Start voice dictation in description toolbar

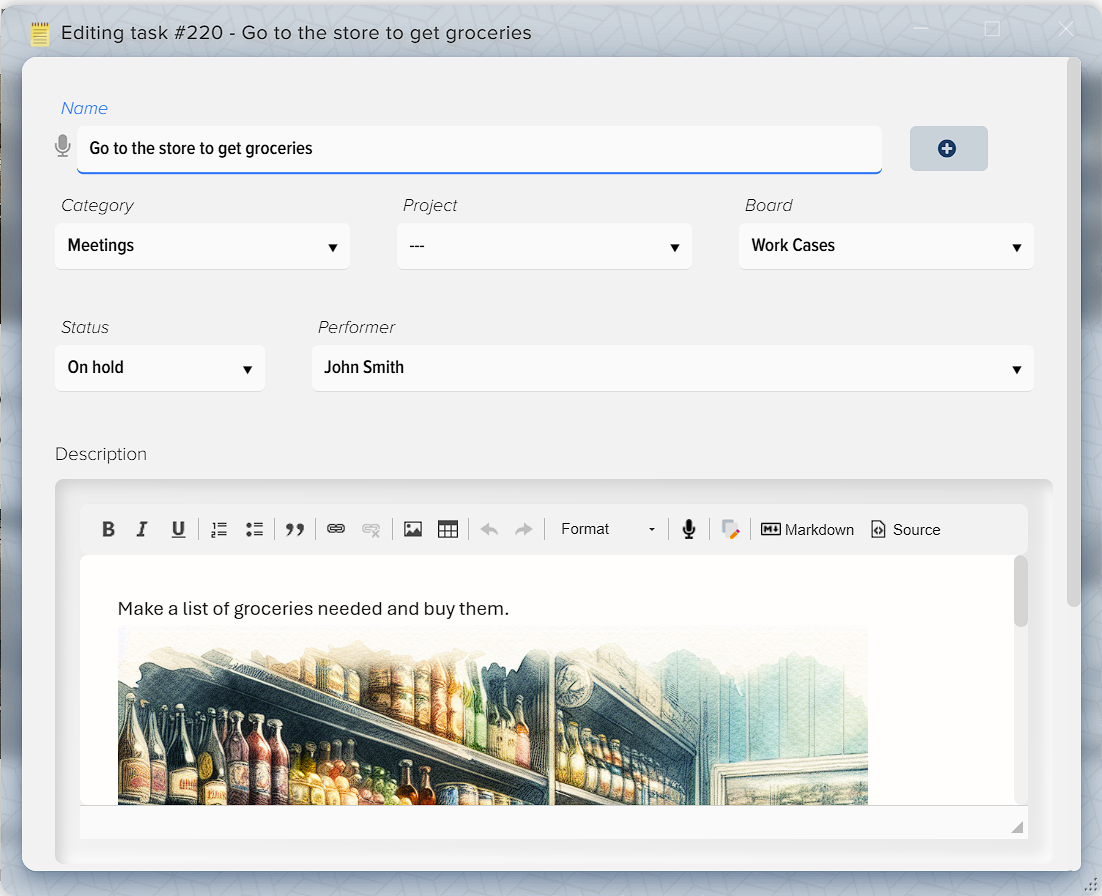click(689, 529)
